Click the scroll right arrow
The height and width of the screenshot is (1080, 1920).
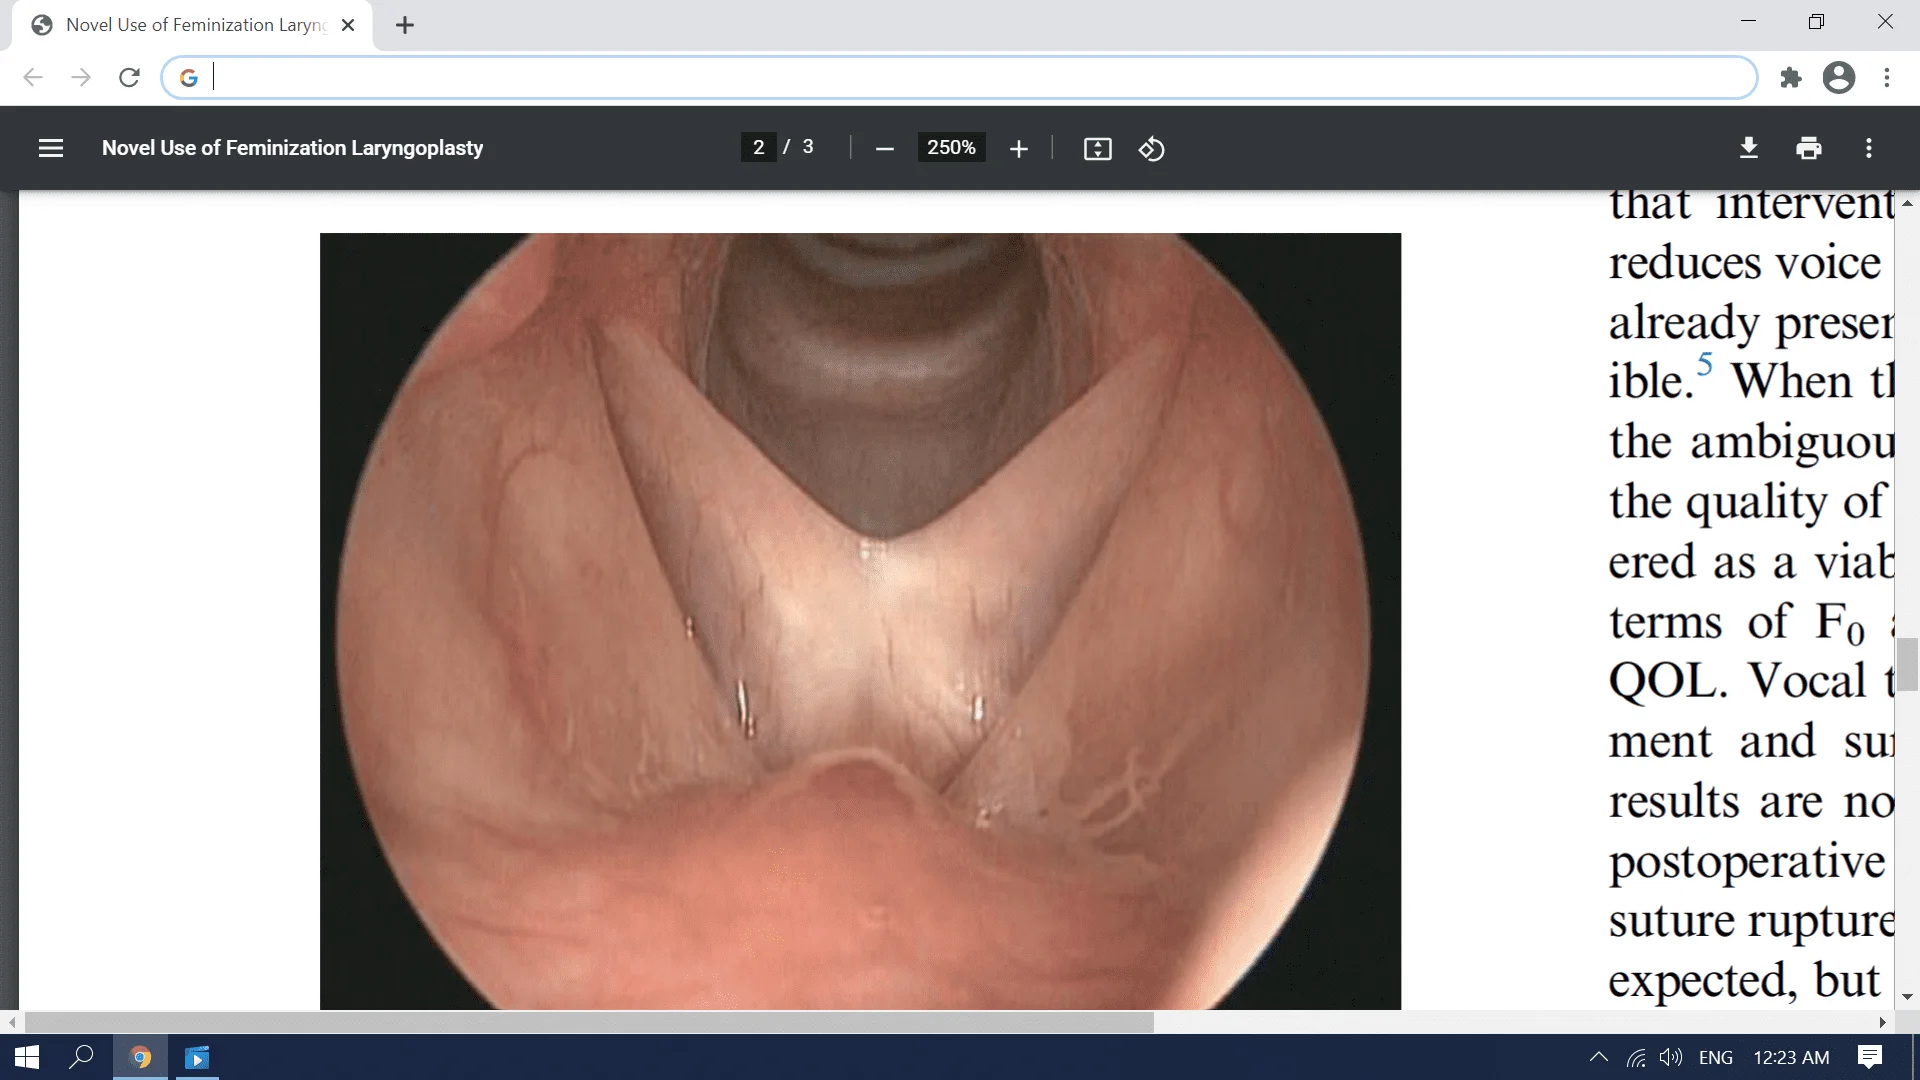point(1883,1022)
